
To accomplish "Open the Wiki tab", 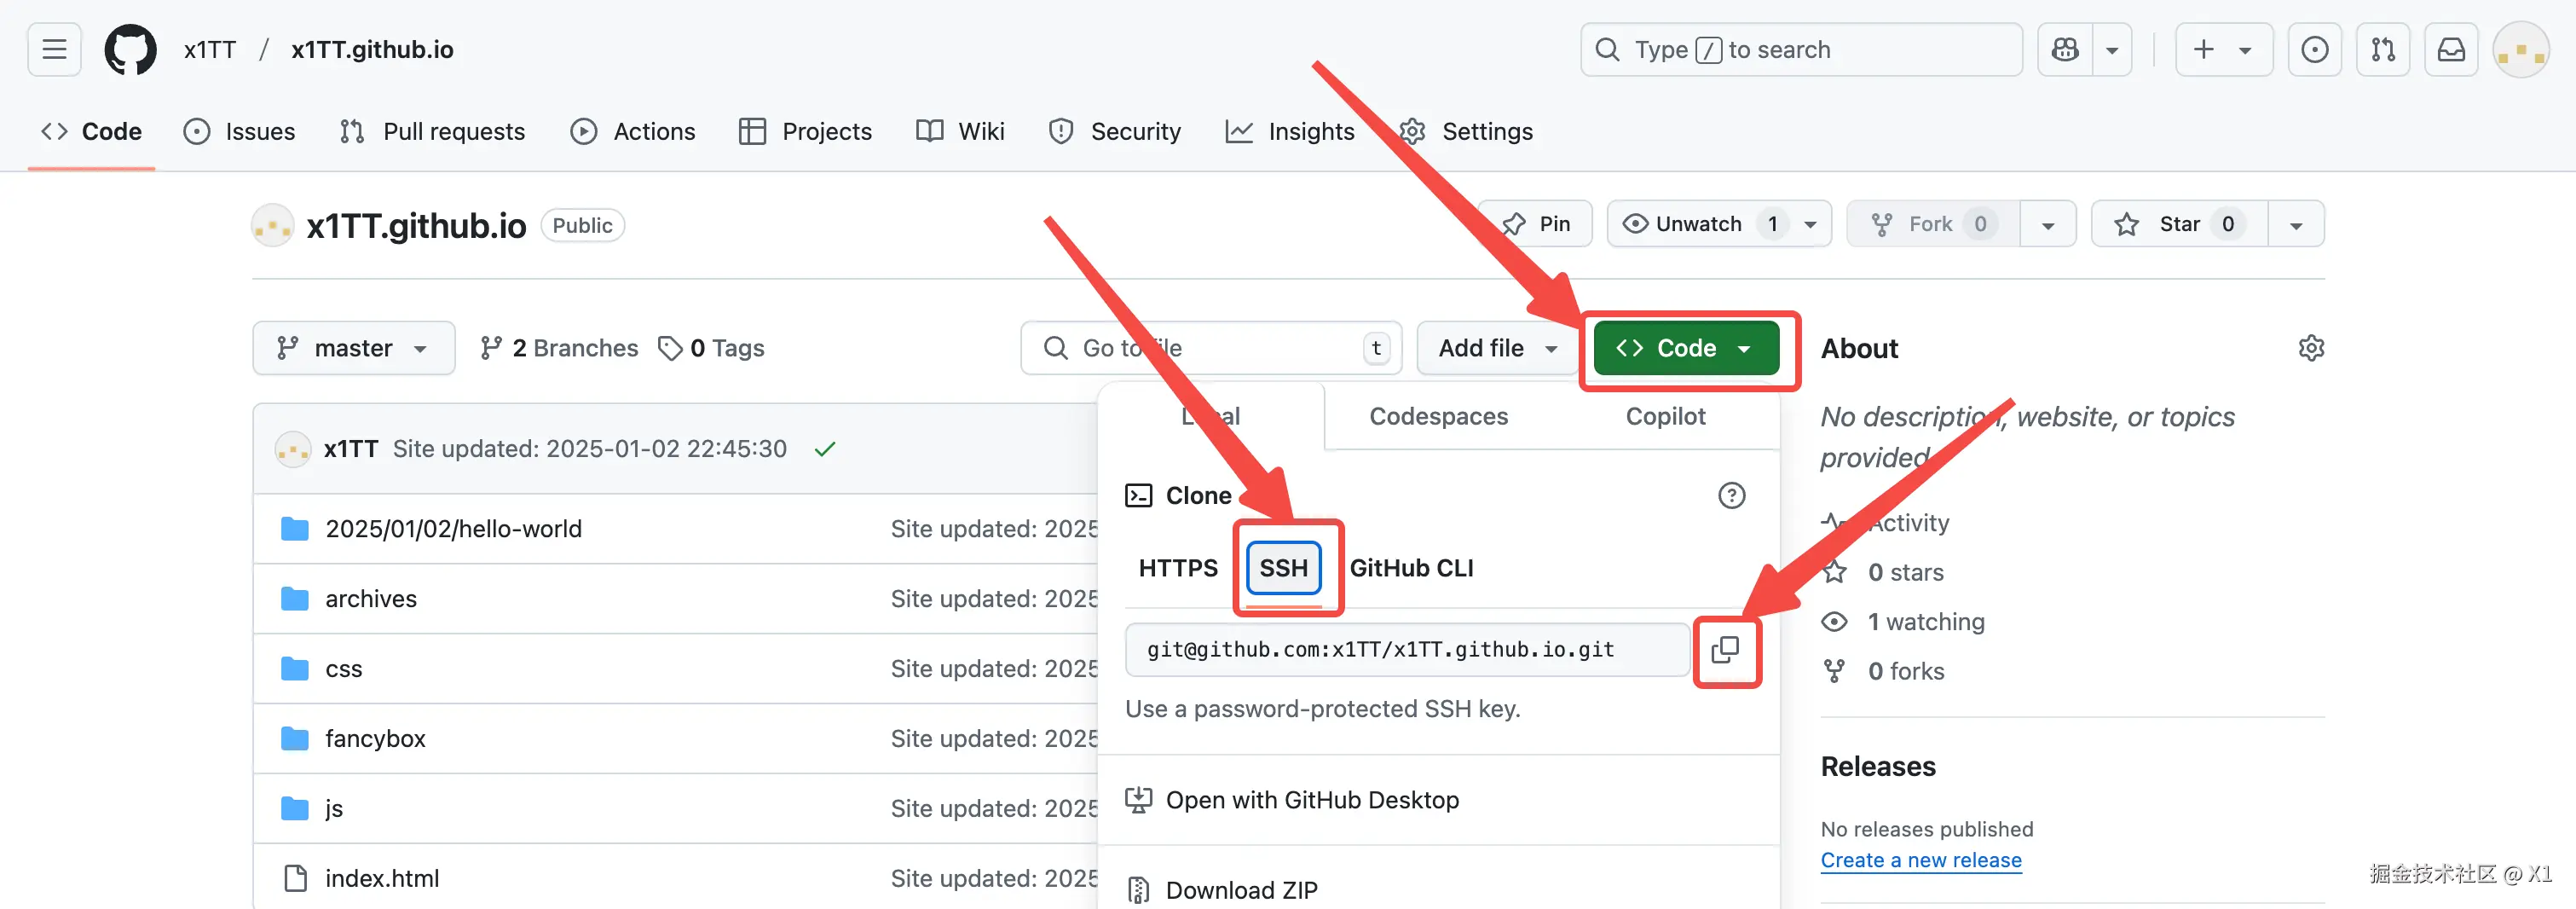I will pyautogui.click(x=961, y=131).
